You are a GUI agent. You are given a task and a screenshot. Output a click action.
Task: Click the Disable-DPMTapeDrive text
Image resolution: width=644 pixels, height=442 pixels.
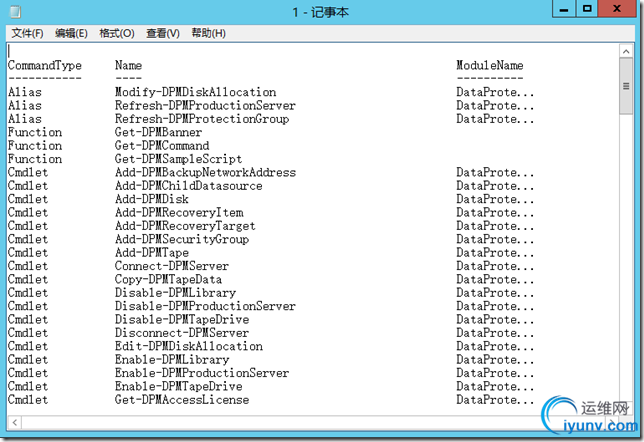click(182, 319)
